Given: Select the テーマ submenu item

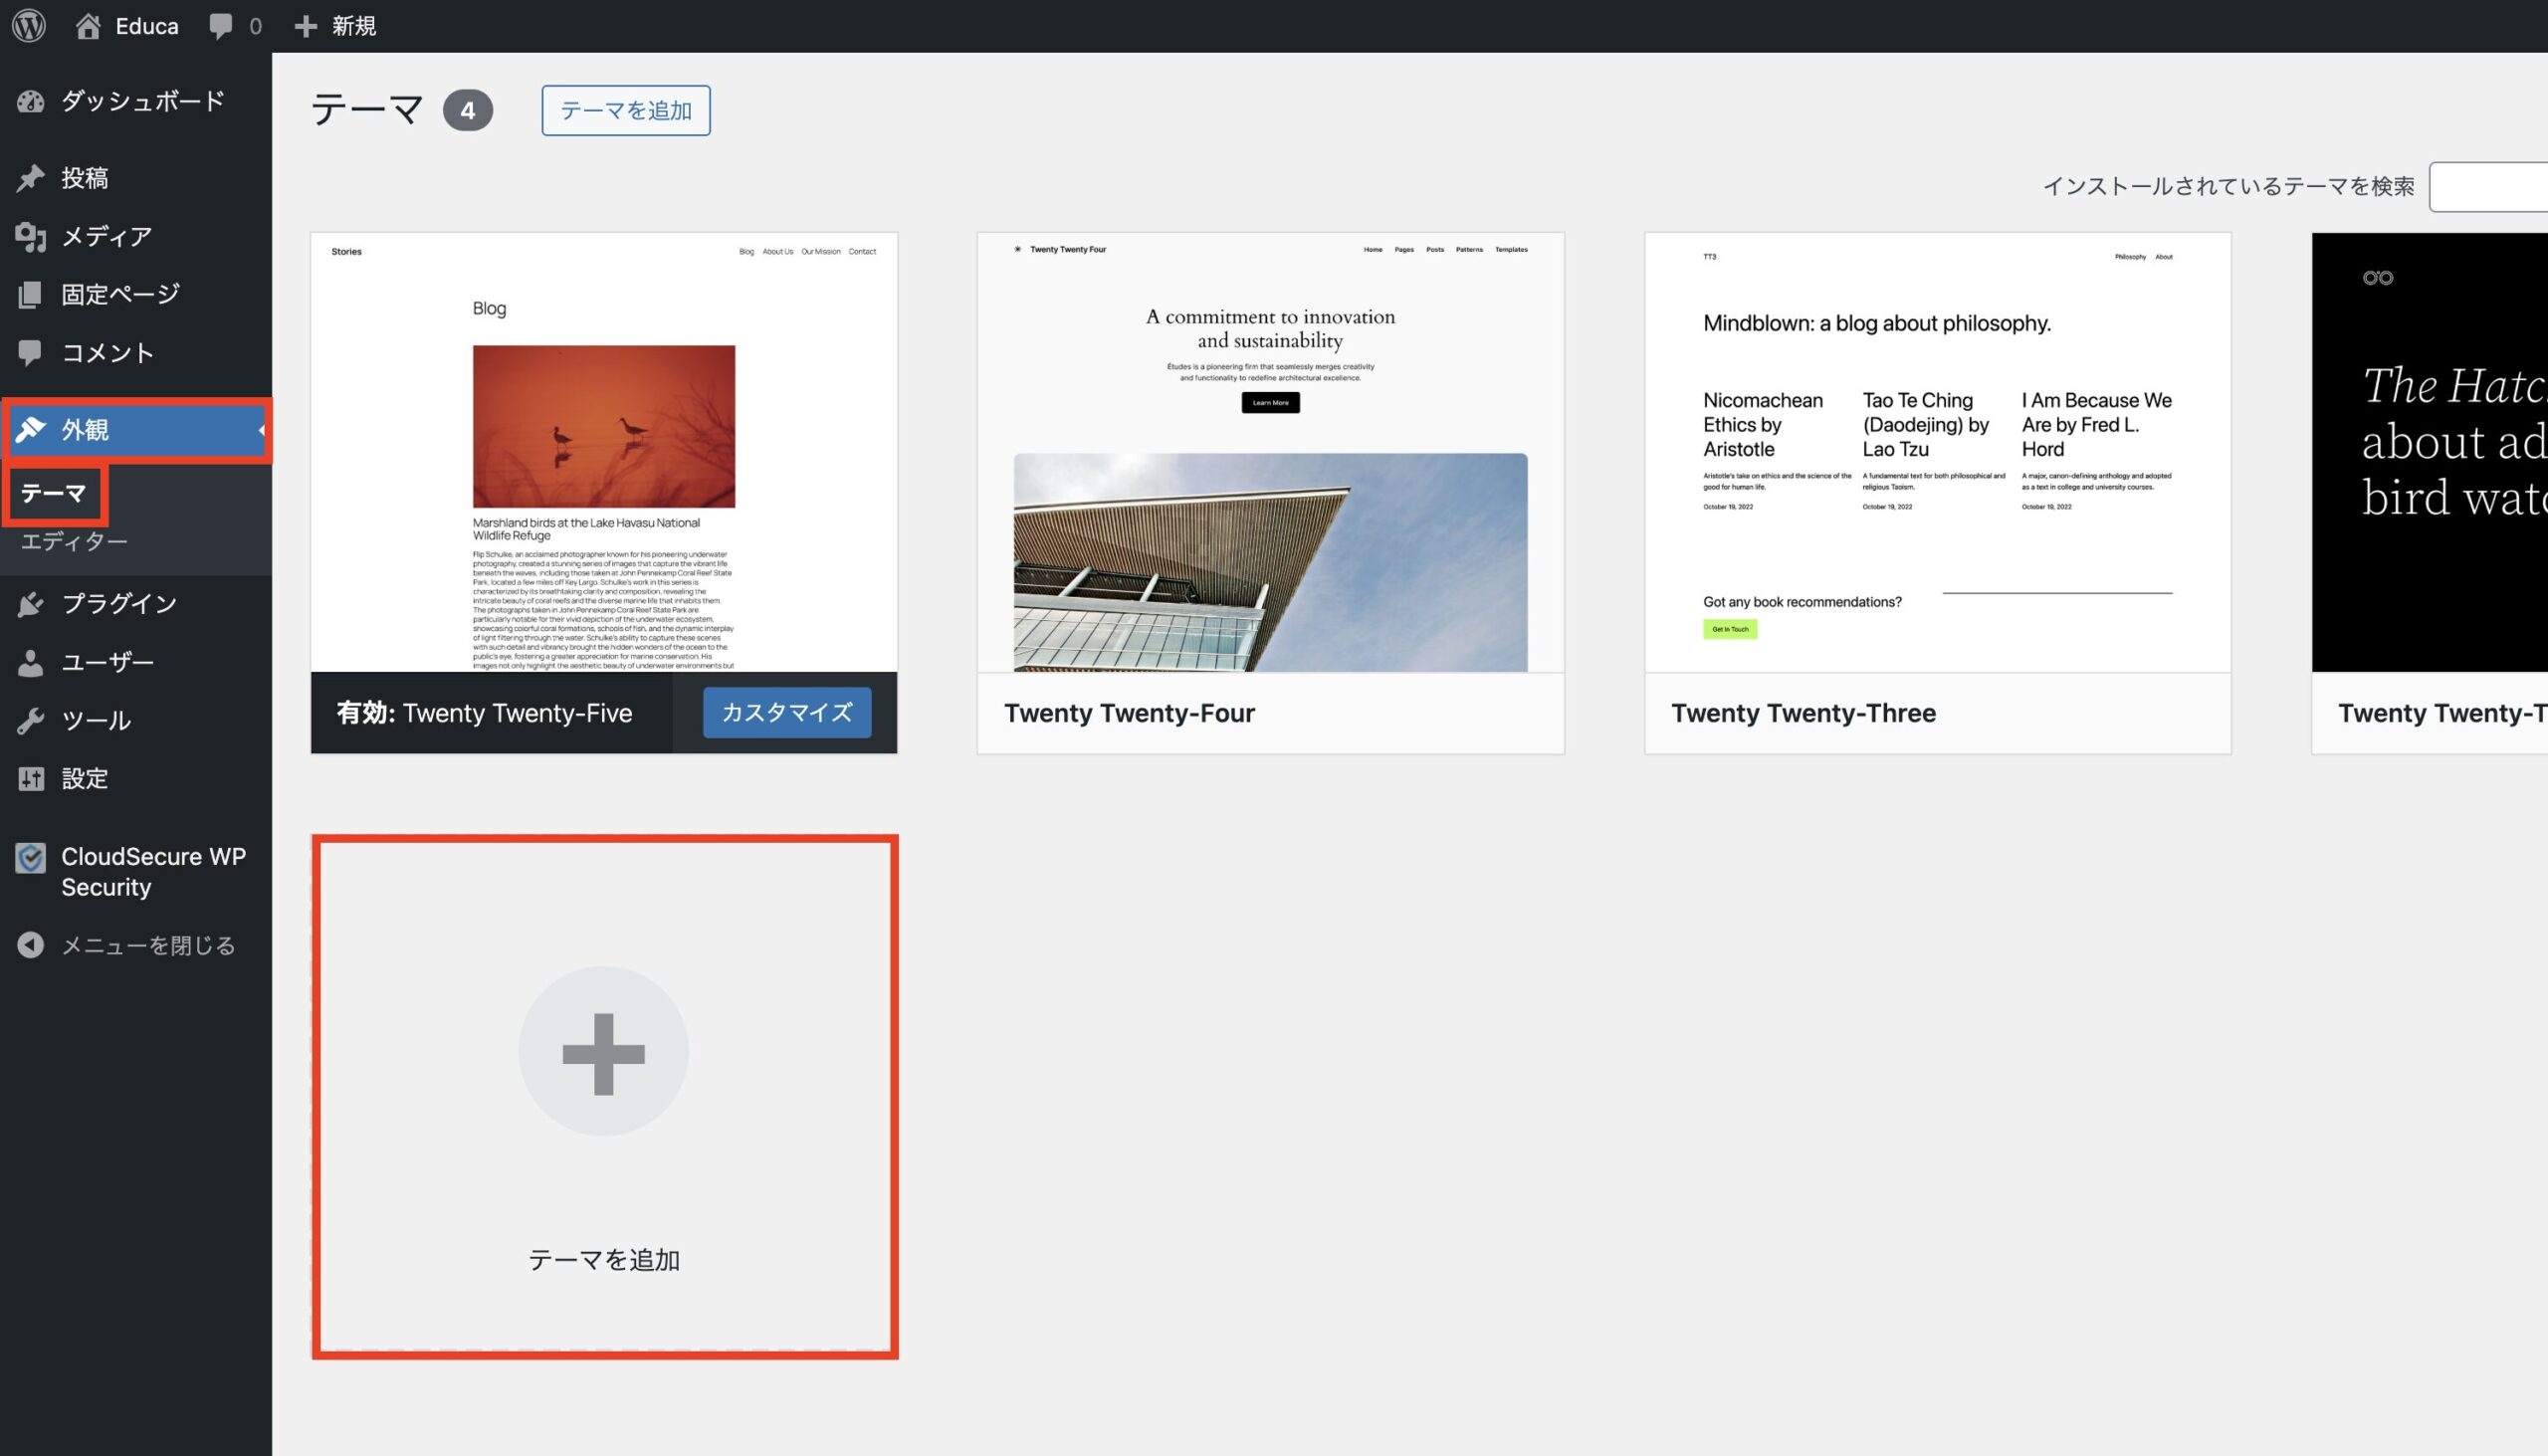Looking at the screenshot, I should pyautogui.click(x=54, y=493).
